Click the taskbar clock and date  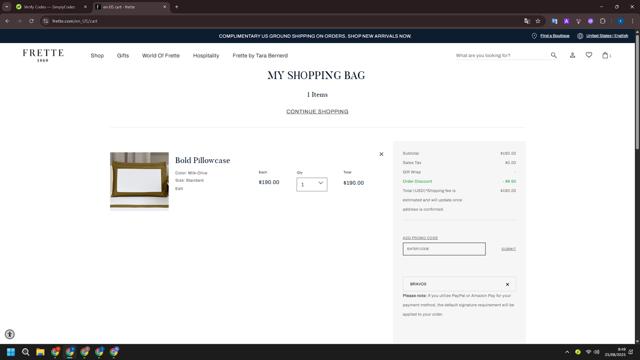(x=616, y=352)
